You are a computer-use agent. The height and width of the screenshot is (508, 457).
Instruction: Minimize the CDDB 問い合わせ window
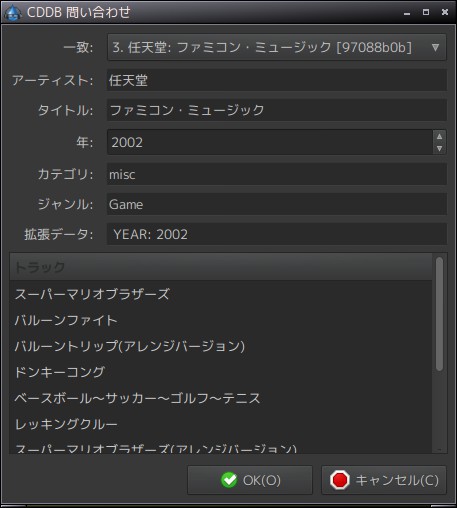tap(407, 13)
